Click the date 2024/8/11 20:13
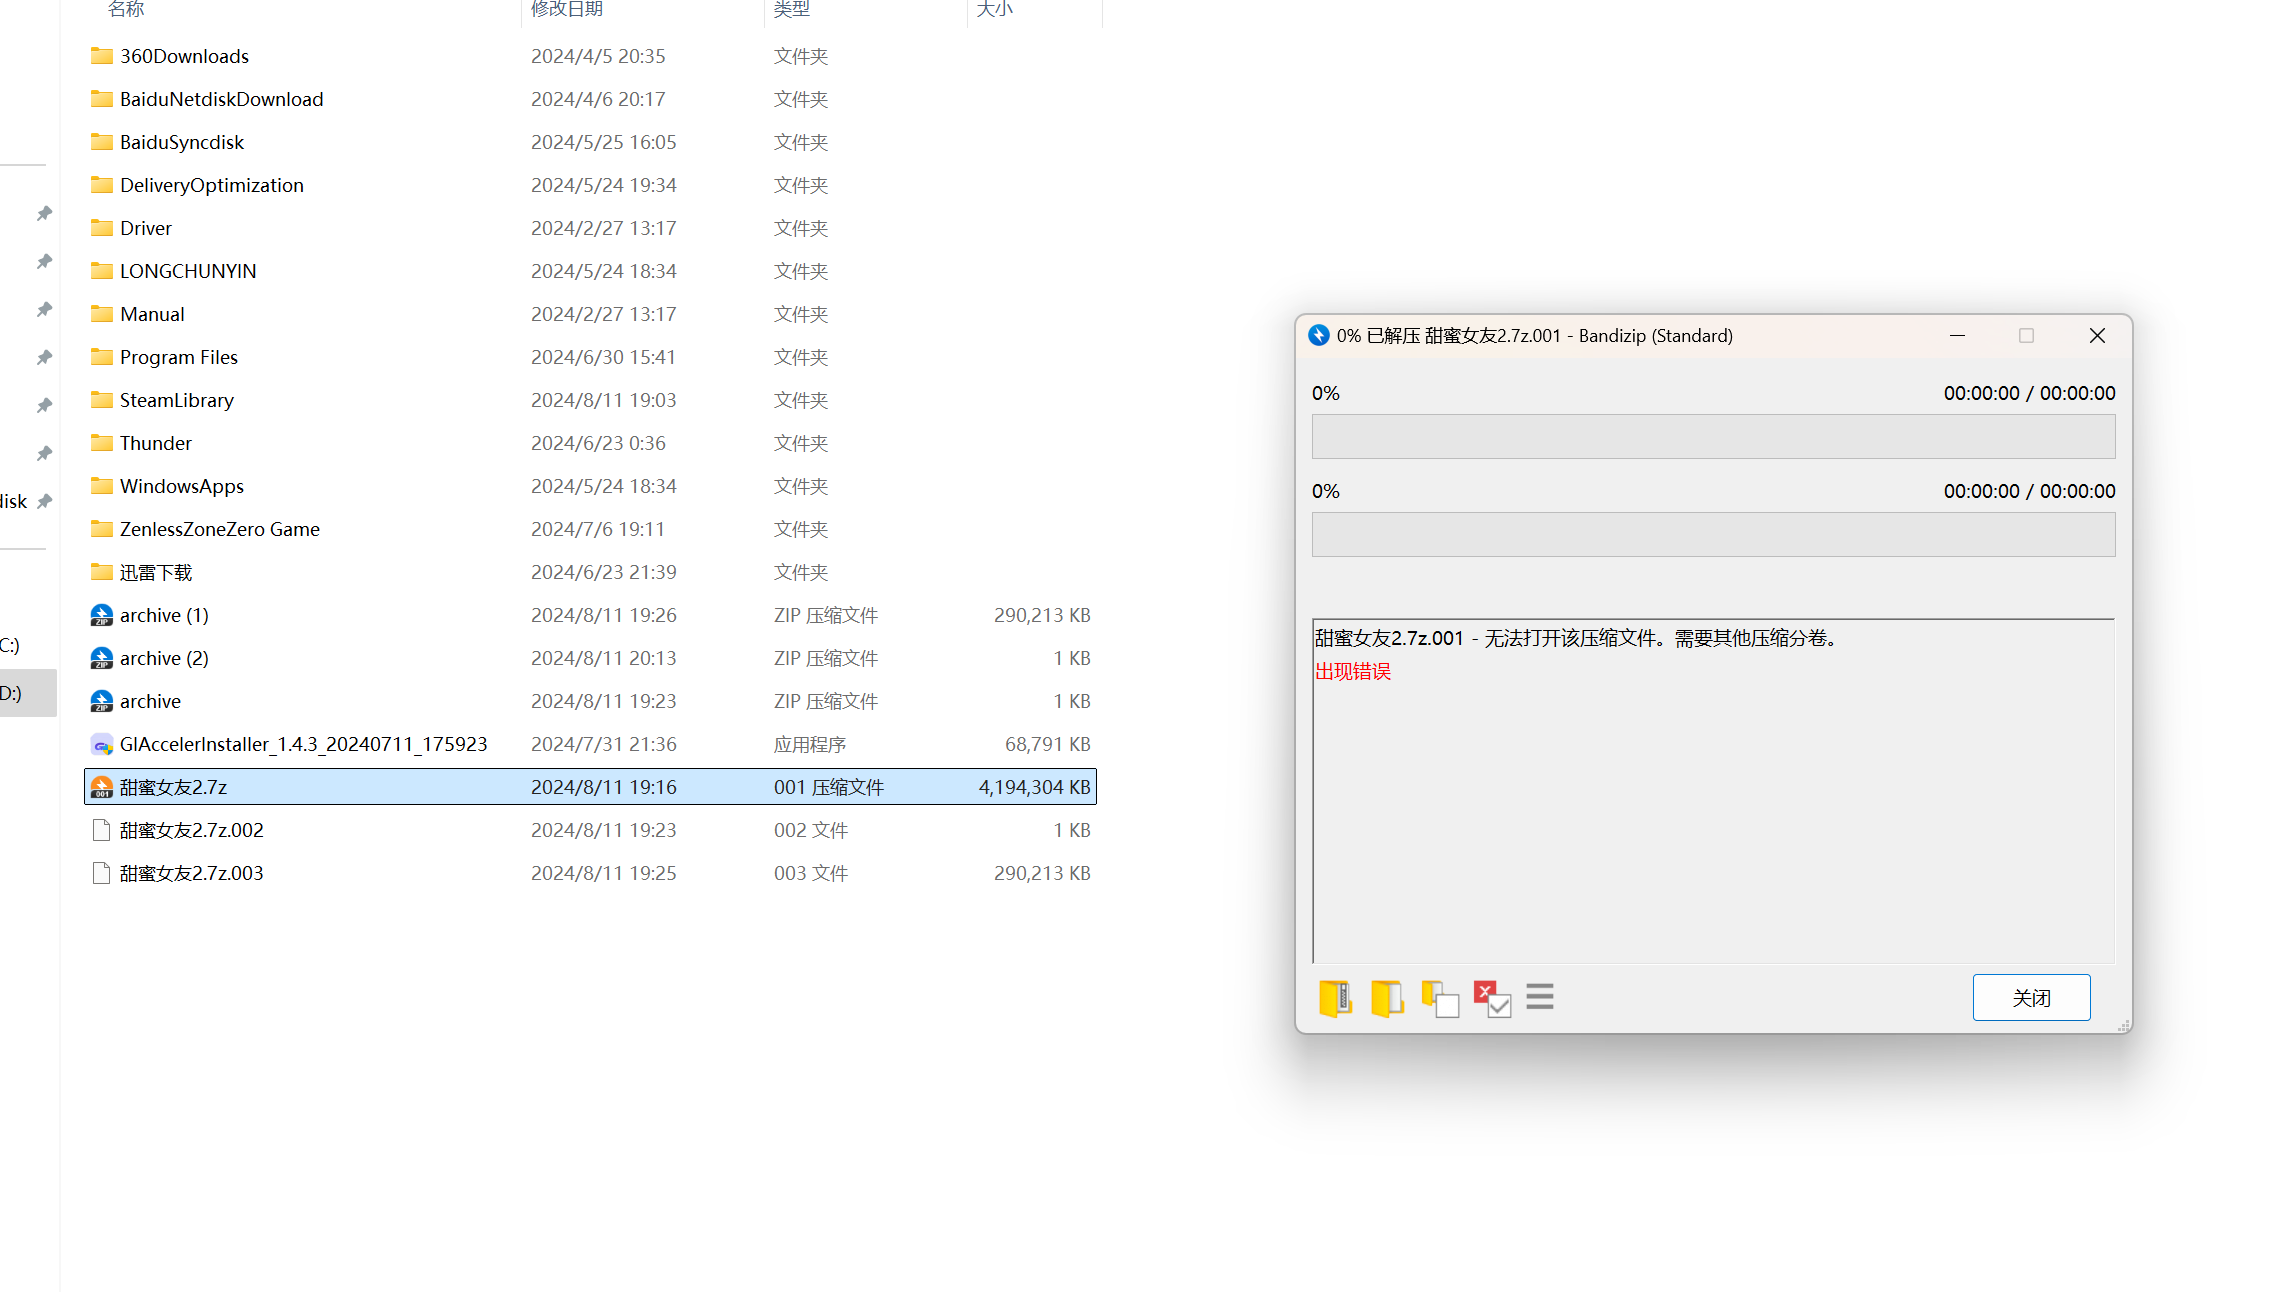 click(603, 658)
